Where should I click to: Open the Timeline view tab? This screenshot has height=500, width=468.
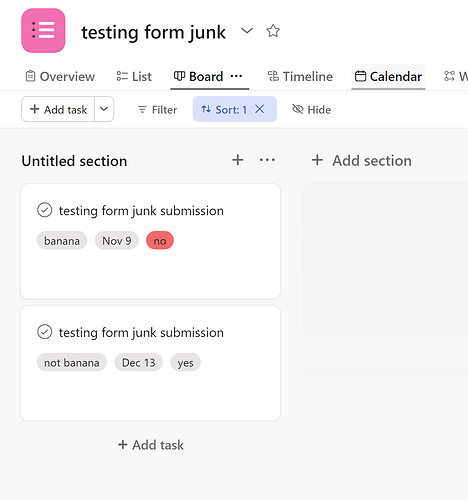pos(300,76)
